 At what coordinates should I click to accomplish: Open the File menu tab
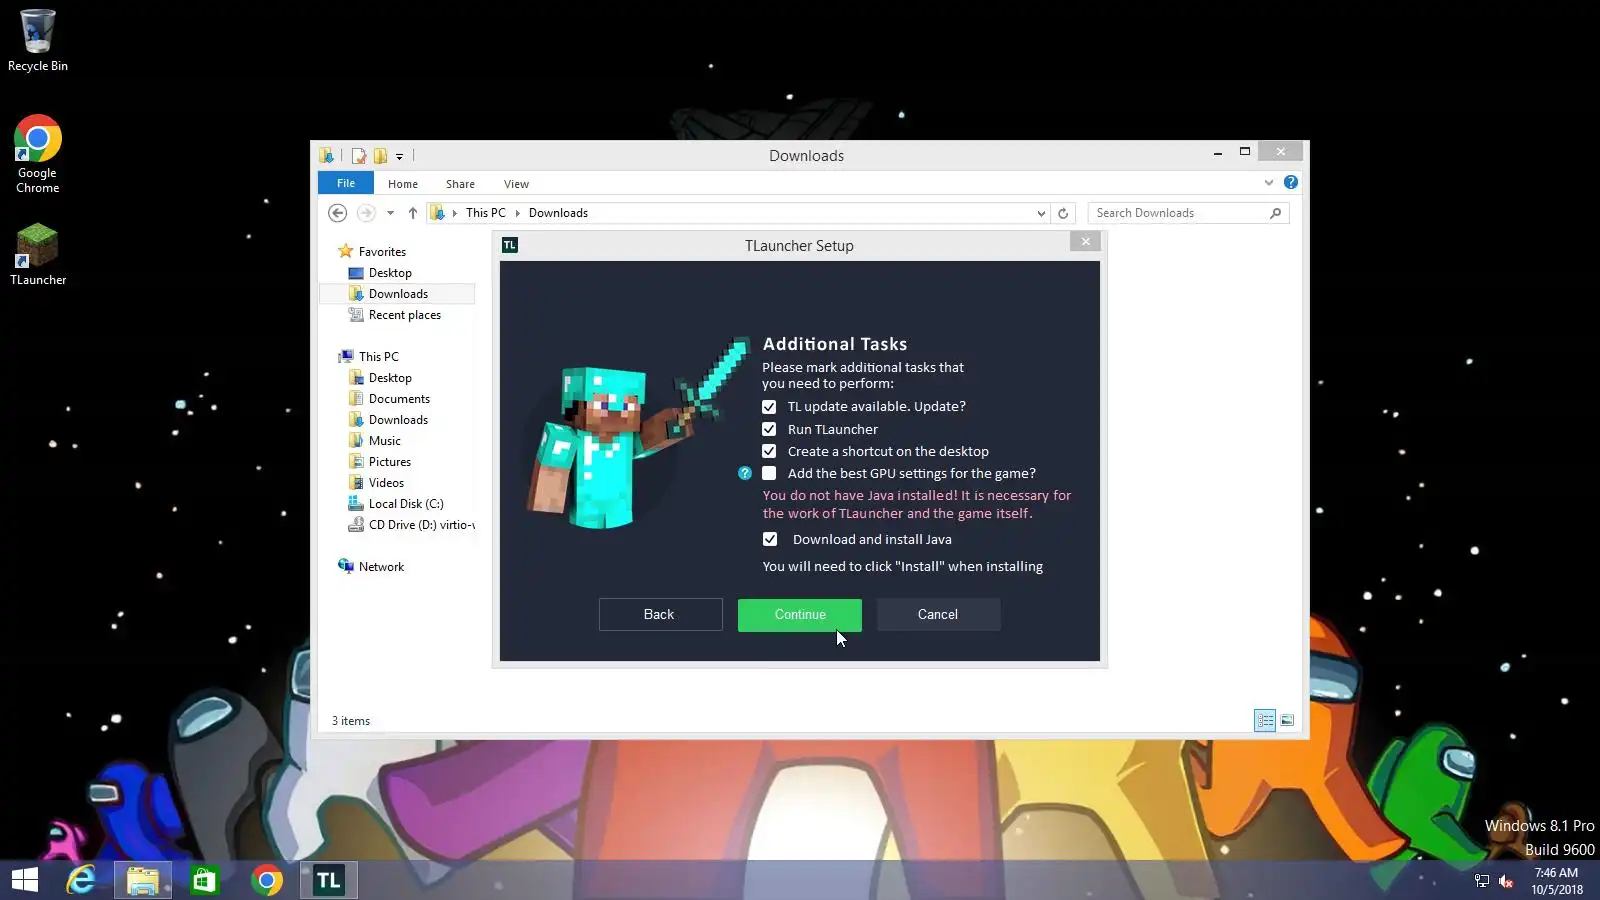click(x=346, y=183)
